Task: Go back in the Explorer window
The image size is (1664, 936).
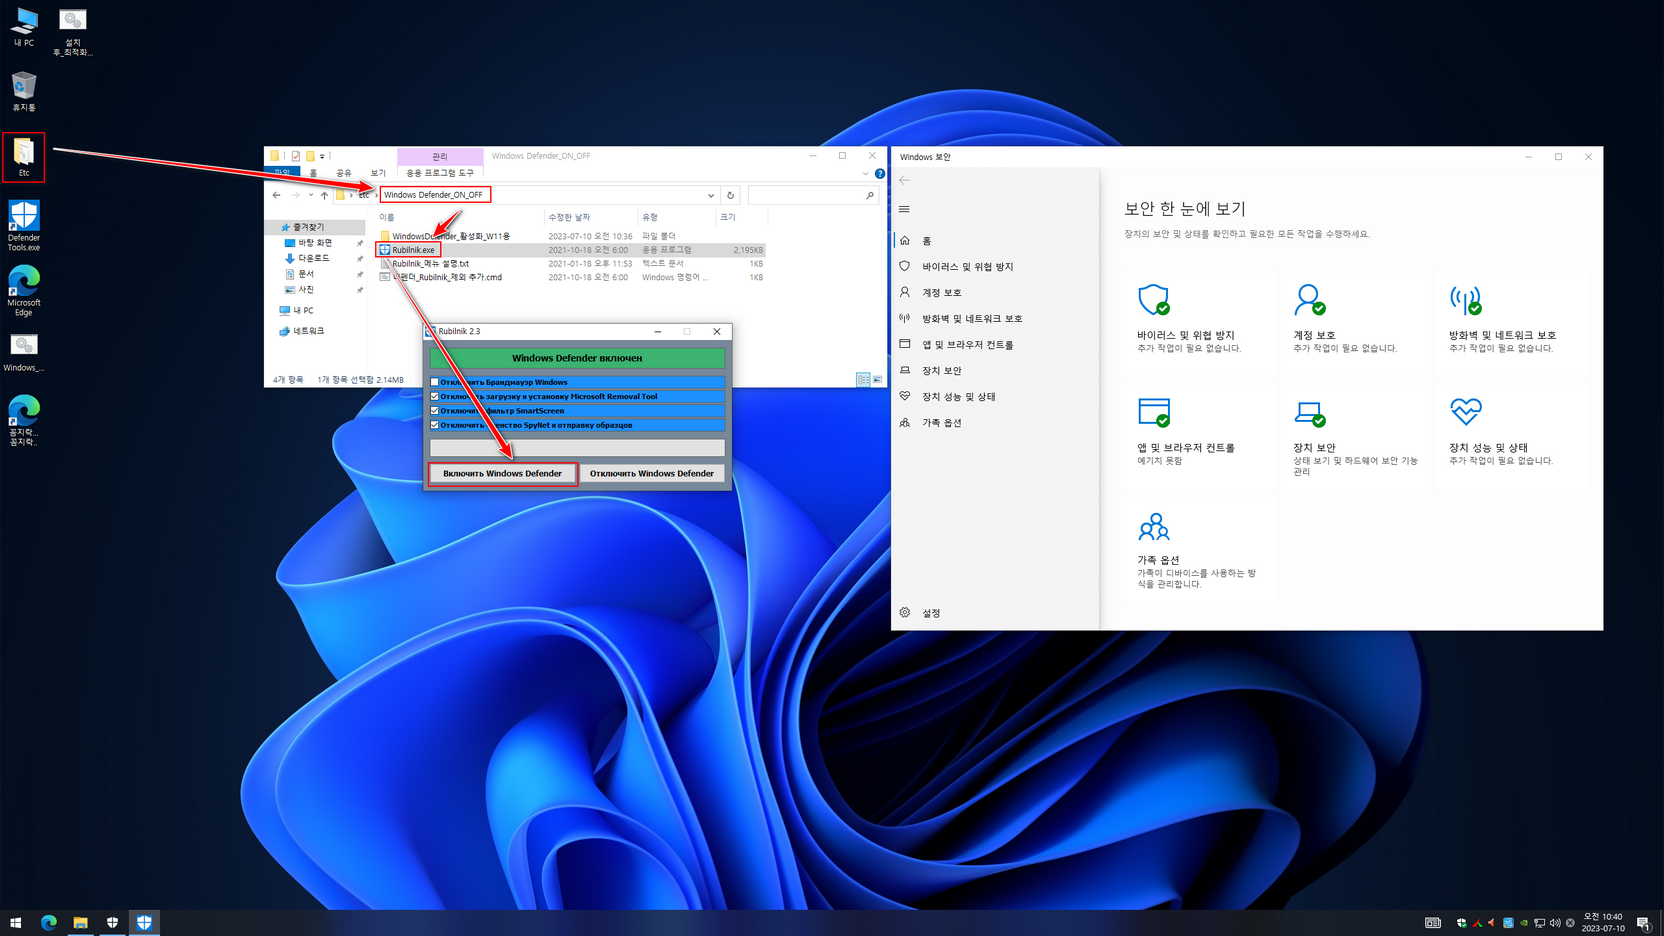Action: click(x=277, y=195)
